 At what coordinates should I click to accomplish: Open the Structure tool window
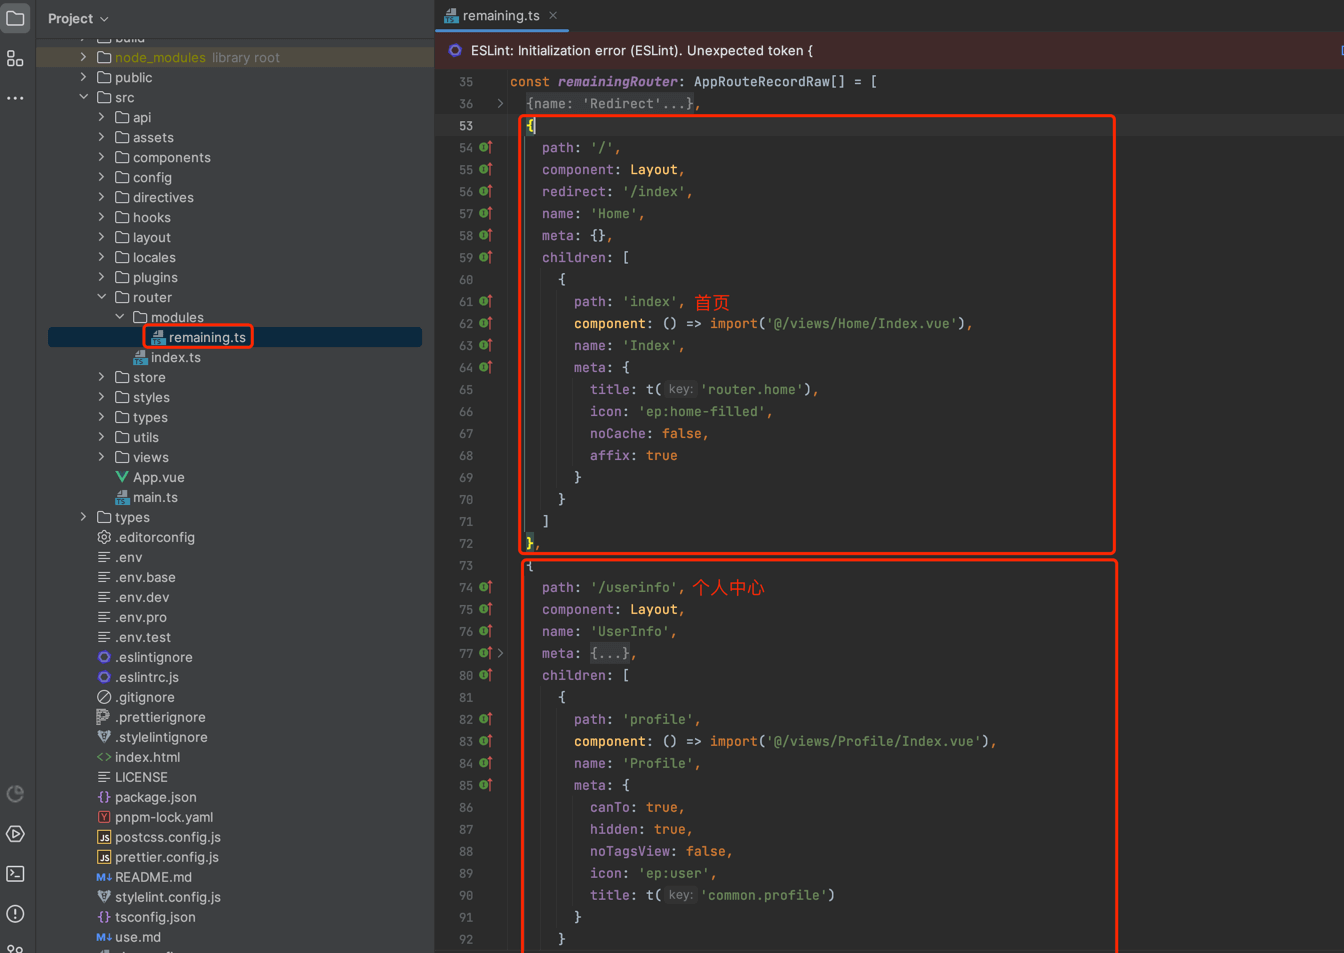coord(15,59)
